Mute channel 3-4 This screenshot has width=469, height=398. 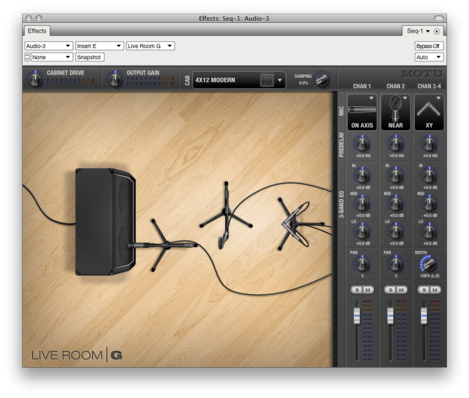pyautogui.click(x=435, y=290)
